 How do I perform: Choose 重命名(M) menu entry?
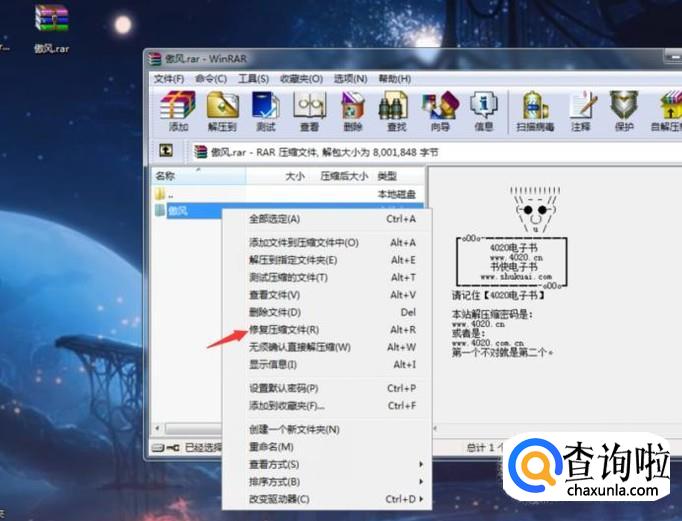pyautogui.click(x=327, y=447)
